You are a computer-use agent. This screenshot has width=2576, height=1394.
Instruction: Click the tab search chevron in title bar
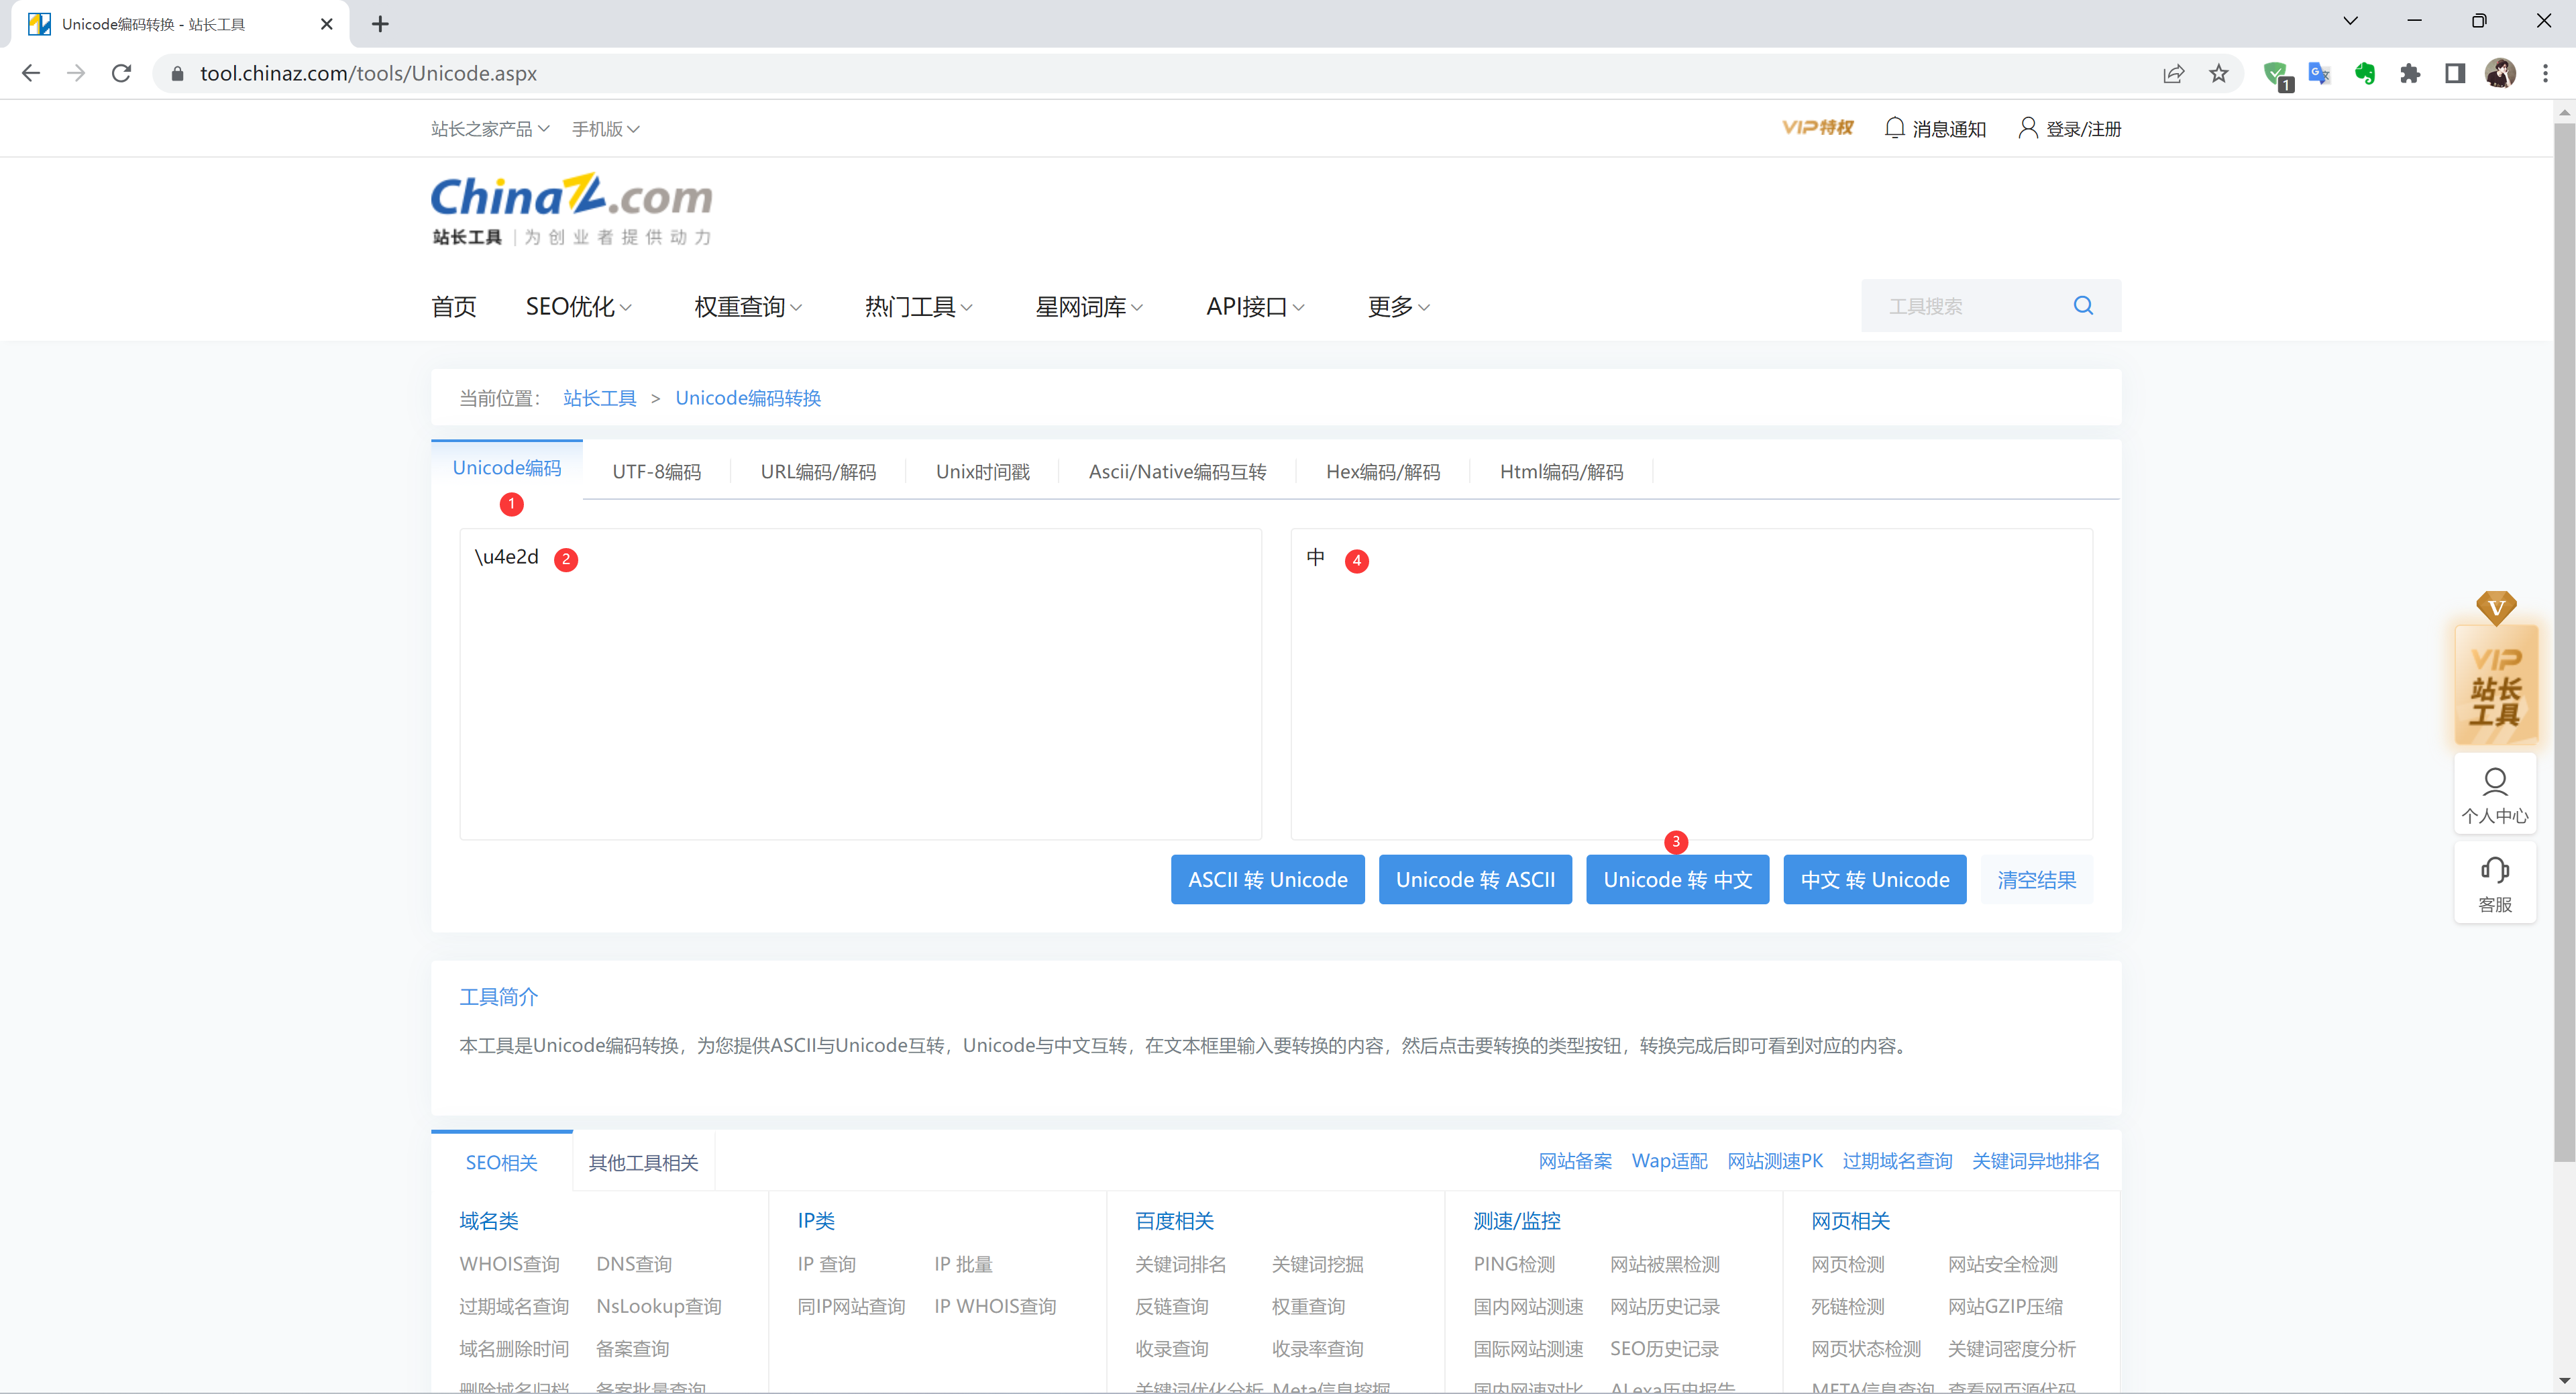point(2351,21)
